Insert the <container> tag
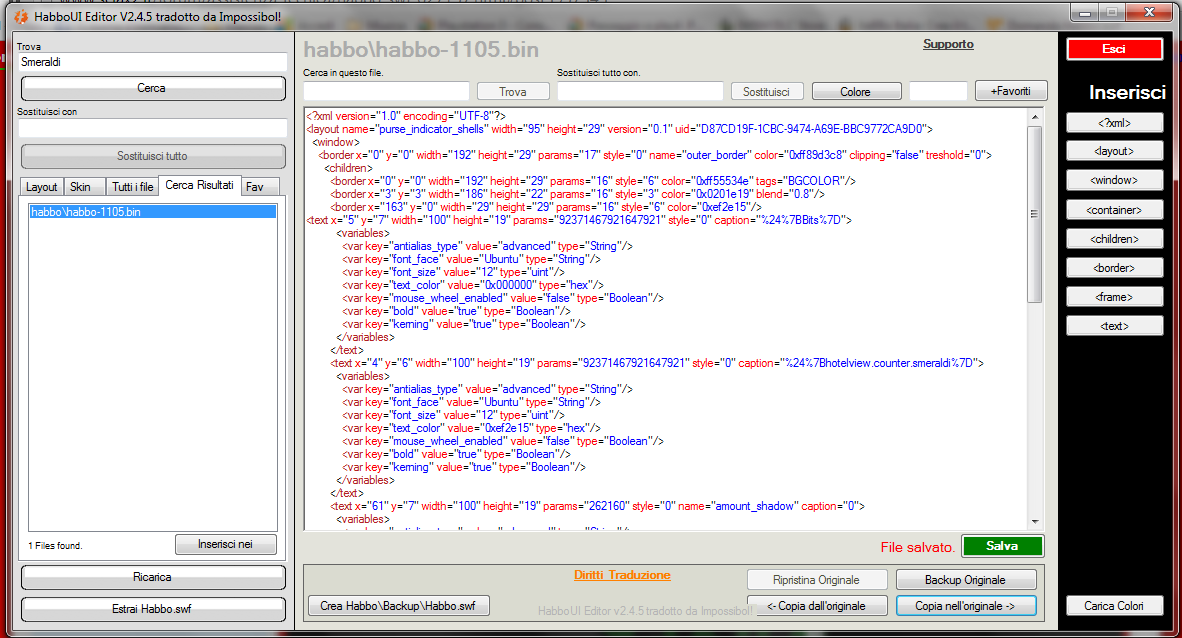The image size is (1182, 638). 1114,210
